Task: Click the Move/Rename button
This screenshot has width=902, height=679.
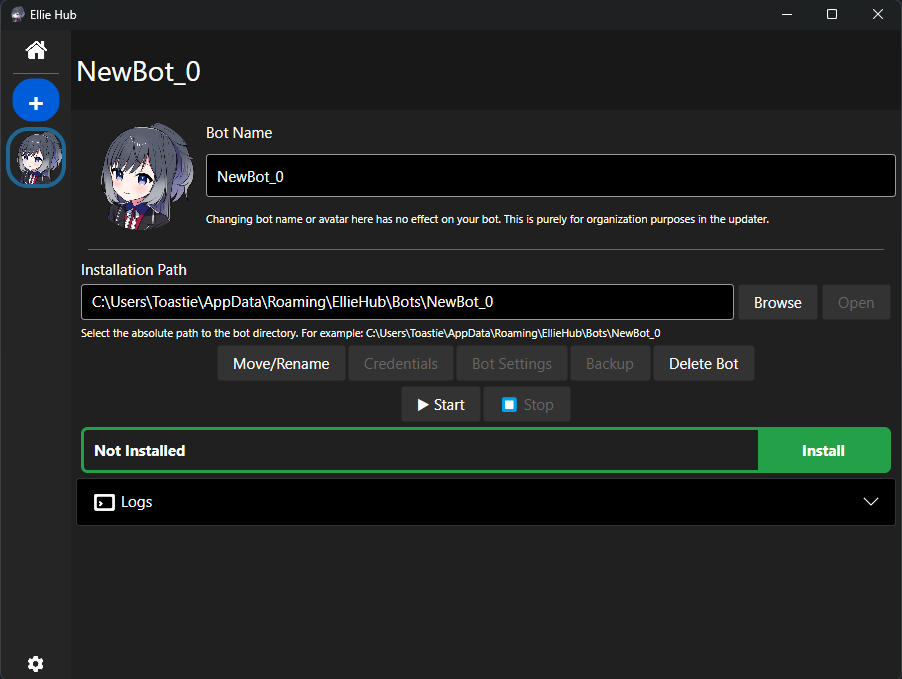Action: pos(281,363)
